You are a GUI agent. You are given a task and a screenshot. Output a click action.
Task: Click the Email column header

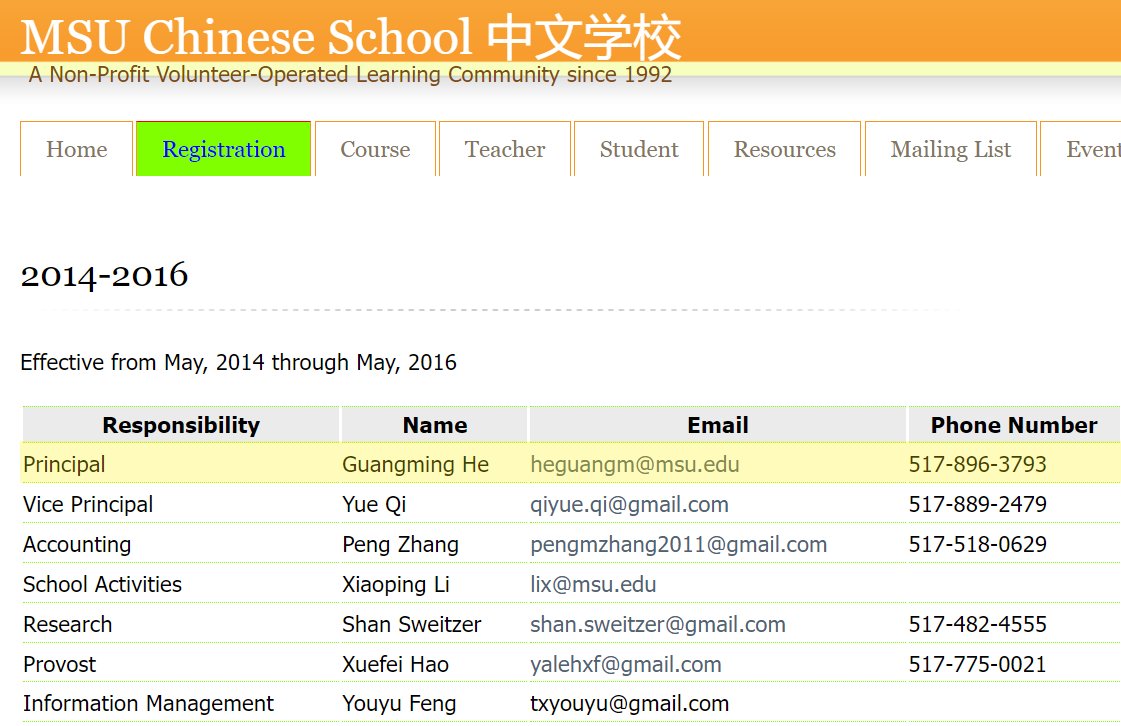717,425
